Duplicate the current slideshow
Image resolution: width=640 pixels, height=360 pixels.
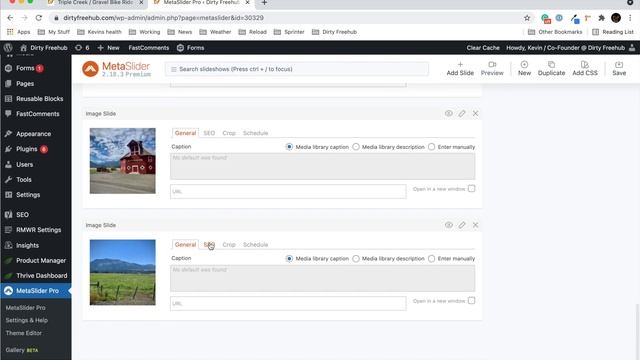click(x=551, y=69)
